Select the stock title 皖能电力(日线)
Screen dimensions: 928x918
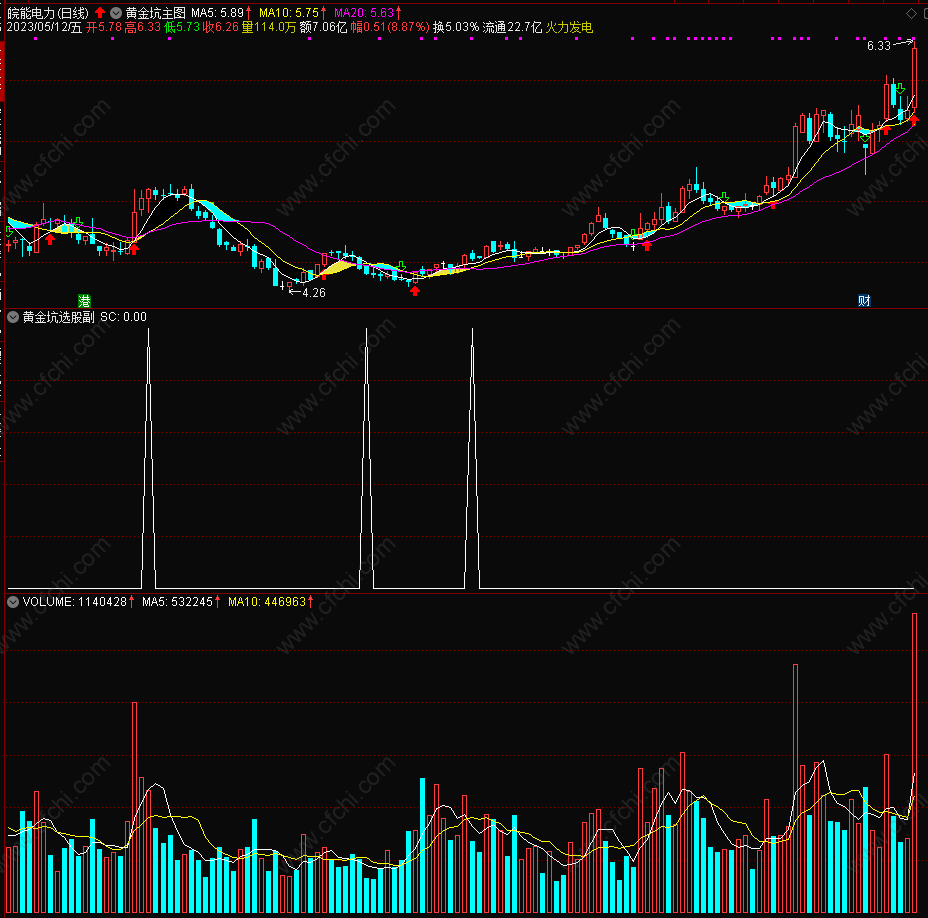48,12
